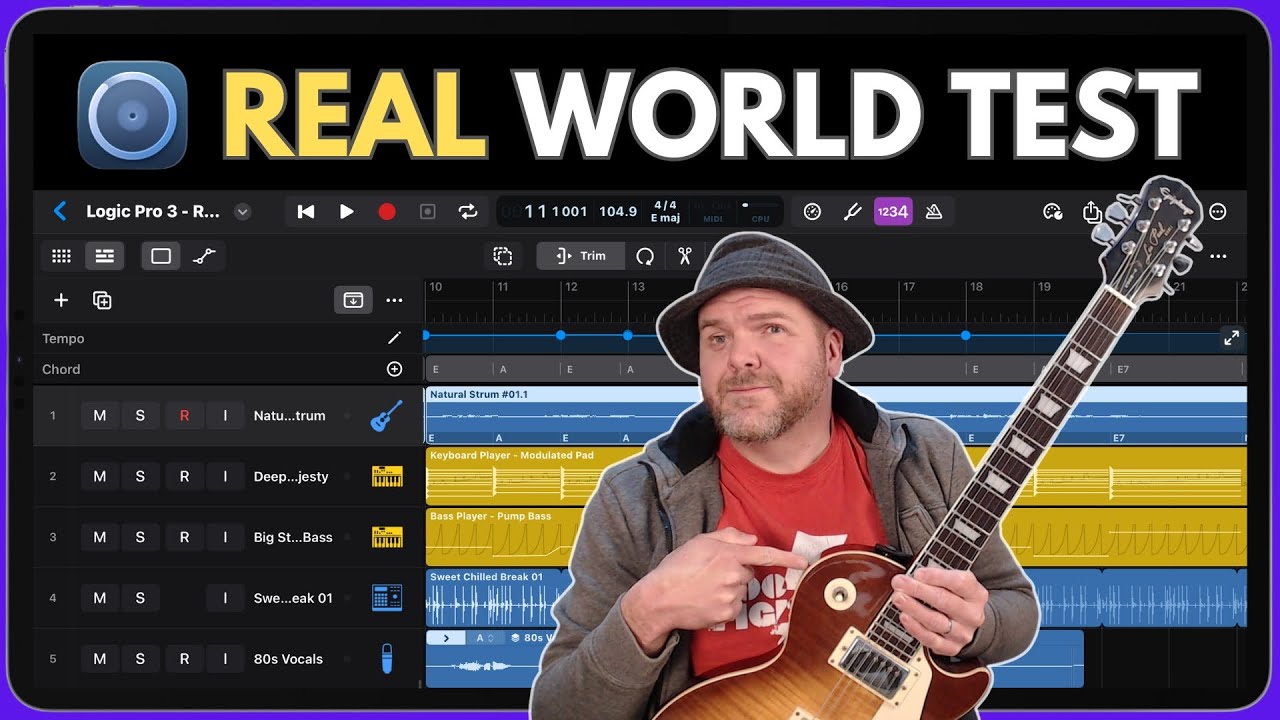The height and width of the screenshot is (720, 1280).
Task: Open the Tuner icon
Action: pos(853,212)
